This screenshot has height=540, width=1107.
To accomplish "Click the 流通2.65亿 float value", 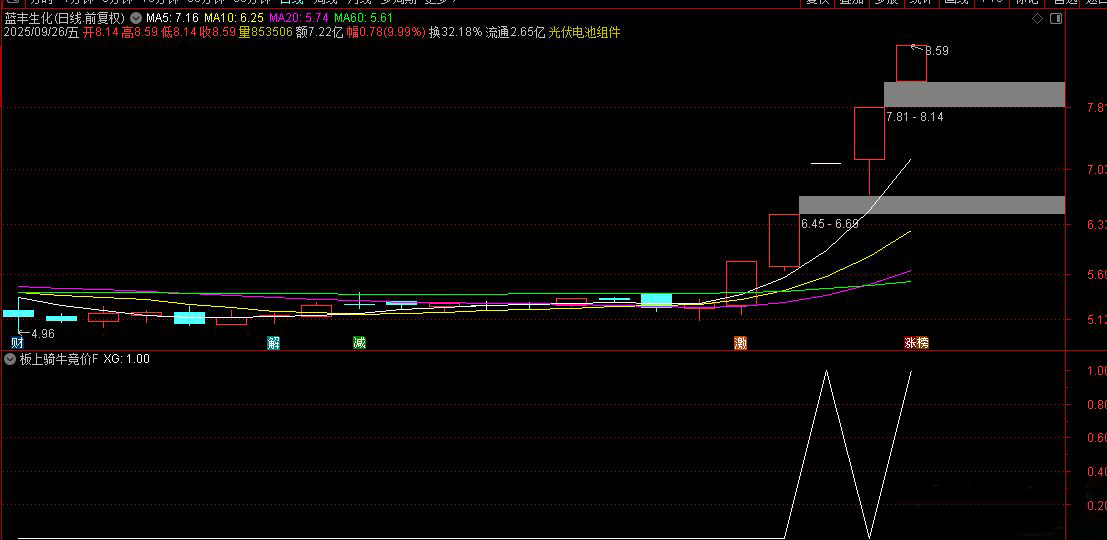I will click(x=515, y=32).
